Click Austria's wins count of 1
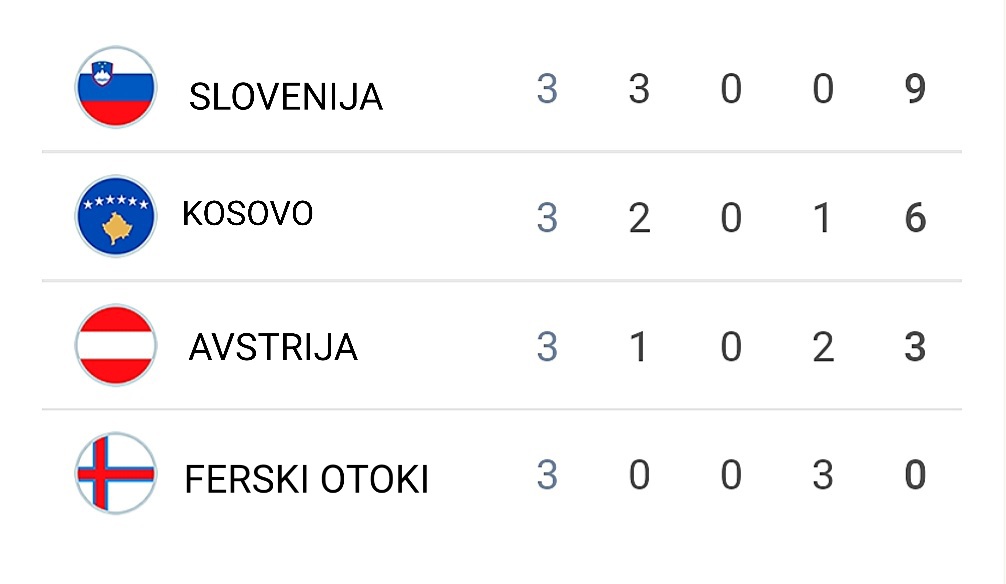The width and height of the screenshot is (1006, 584). (638, 347)
